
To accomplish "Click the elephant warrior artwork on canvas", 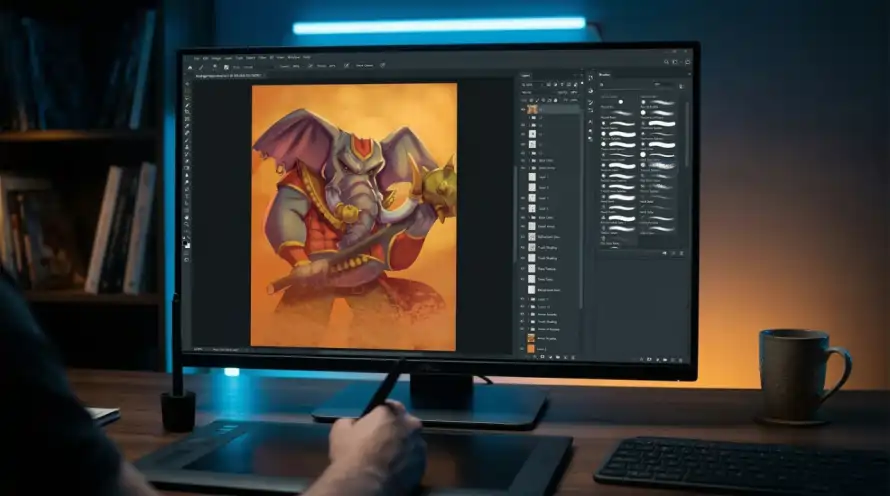I will tap(354, 216).
